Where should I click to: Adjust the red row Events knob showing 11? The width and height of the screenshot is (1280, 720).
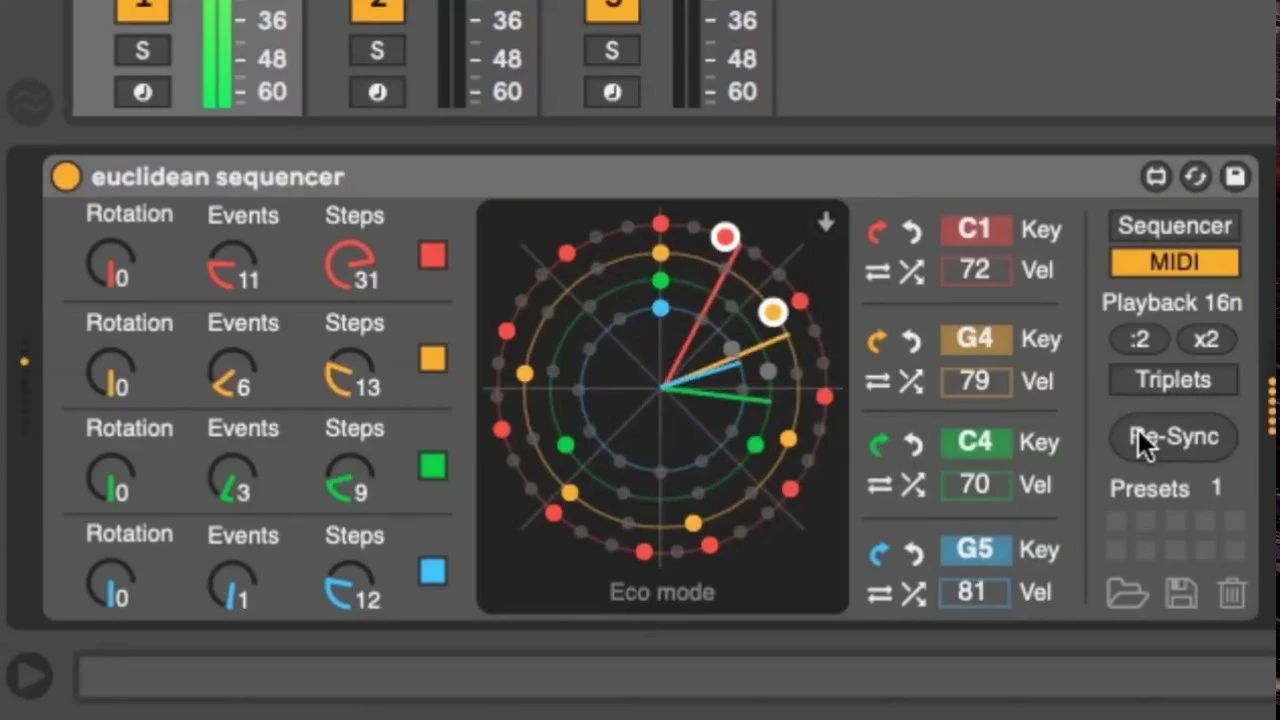tap(231, 264)
